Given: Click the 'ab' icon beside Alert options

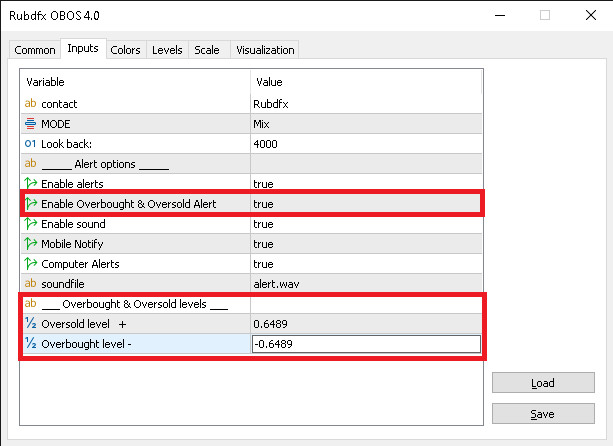Looking at the screenshot, I should pyautogui.click(x=30, y=163).
